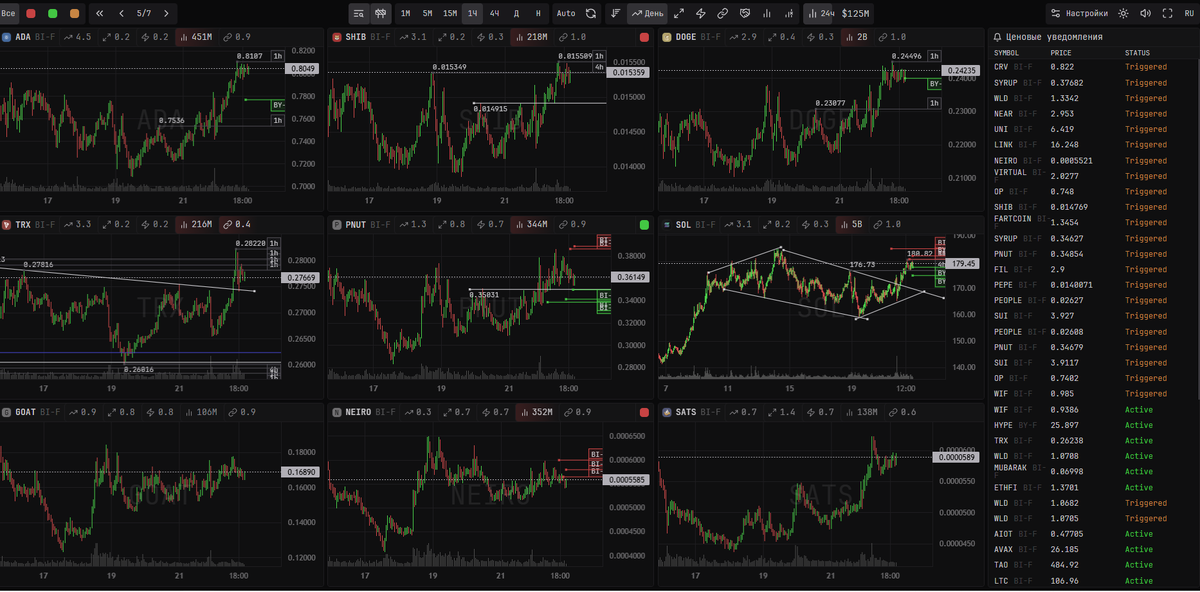Refresh charts with the reload icon

point(591,14)
